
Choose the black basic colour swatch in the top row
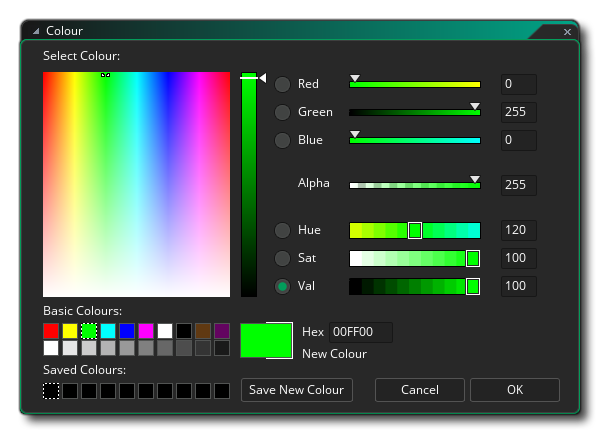(x=184, y=331)
